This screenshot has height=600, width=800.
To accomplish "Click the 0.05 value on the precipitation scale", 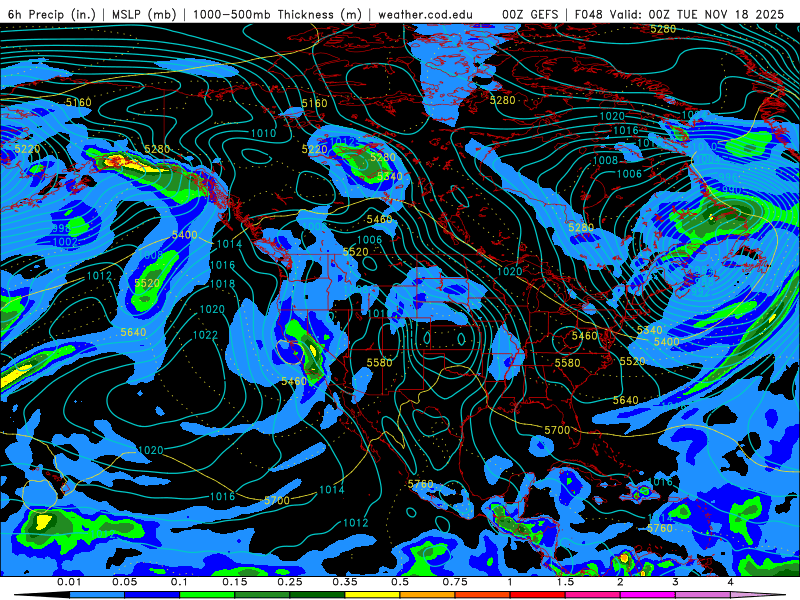I will pyautogui.click(x=124, y=582).
